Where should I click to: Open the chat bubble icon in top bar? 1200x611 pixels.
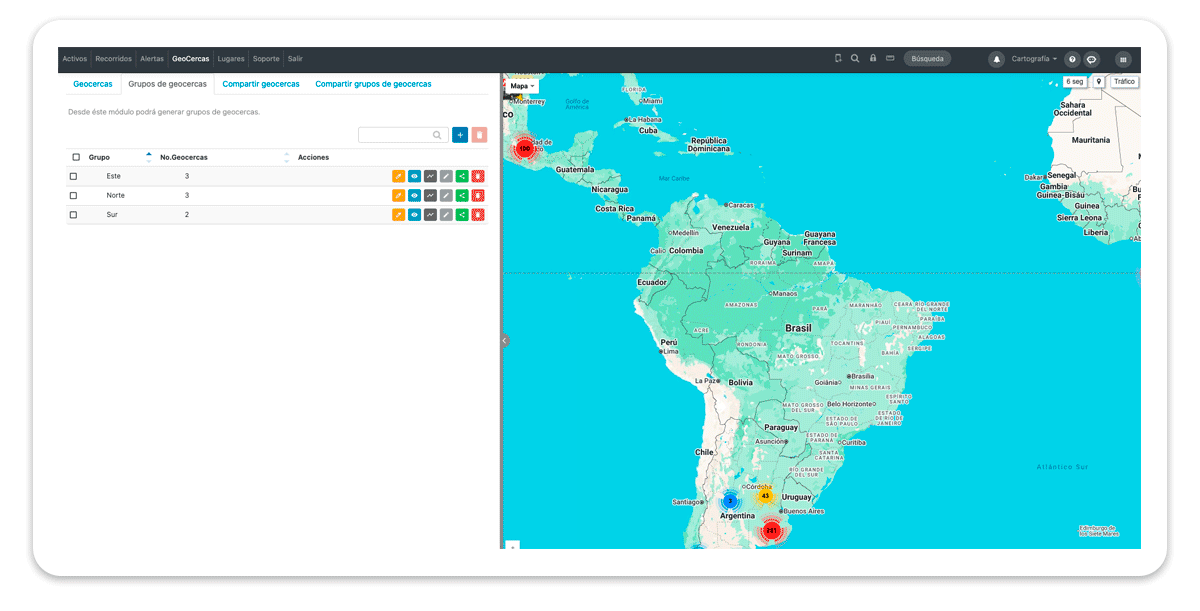1092,59
